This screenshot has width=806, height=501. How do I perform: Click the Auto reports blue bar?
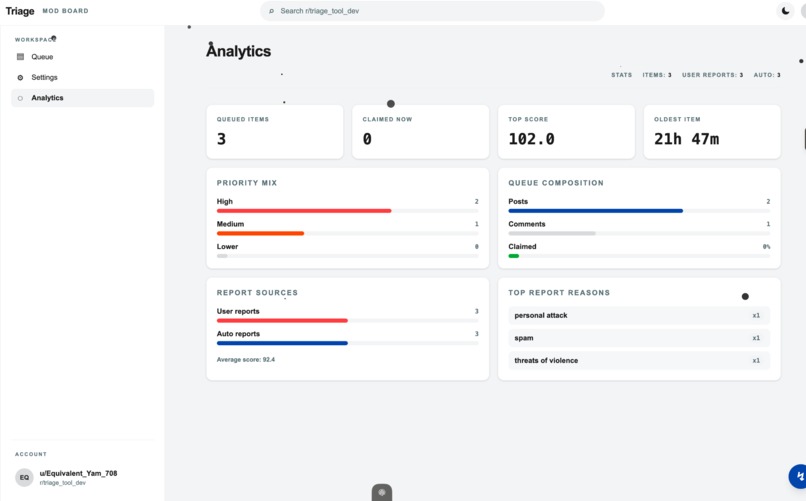[282, 343]
